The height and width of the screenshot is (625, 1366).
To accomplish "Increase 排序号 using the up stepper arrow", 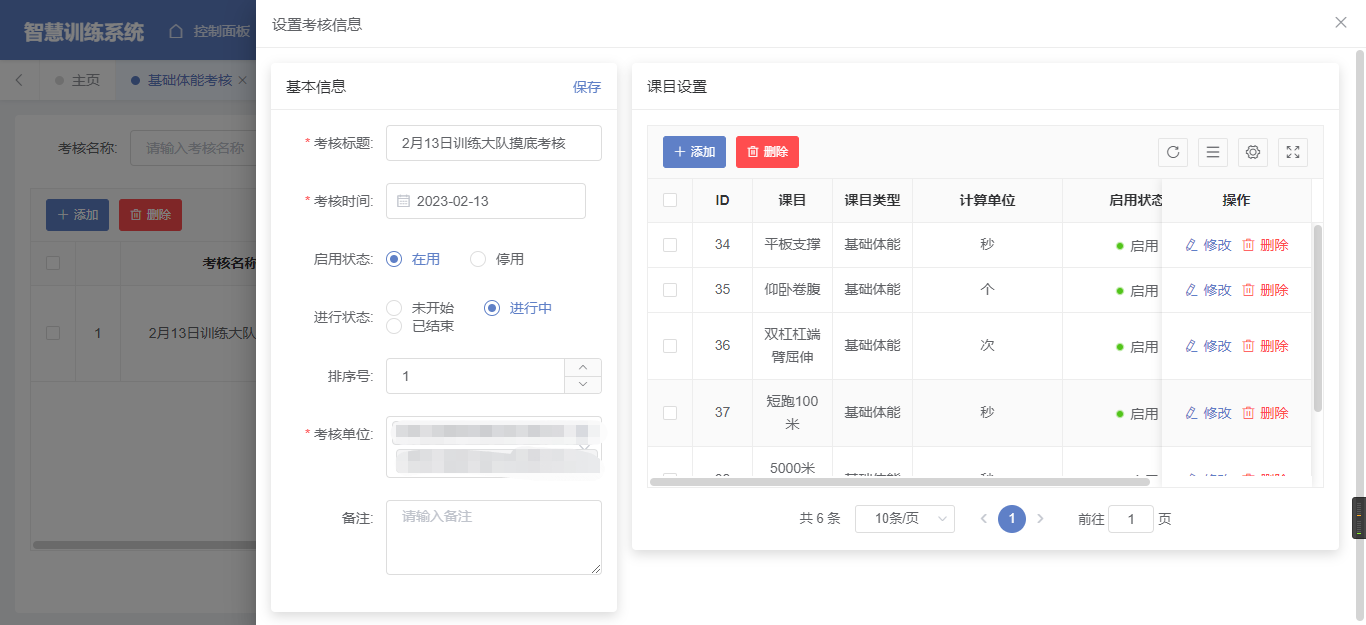I will (x=583, y=367).
